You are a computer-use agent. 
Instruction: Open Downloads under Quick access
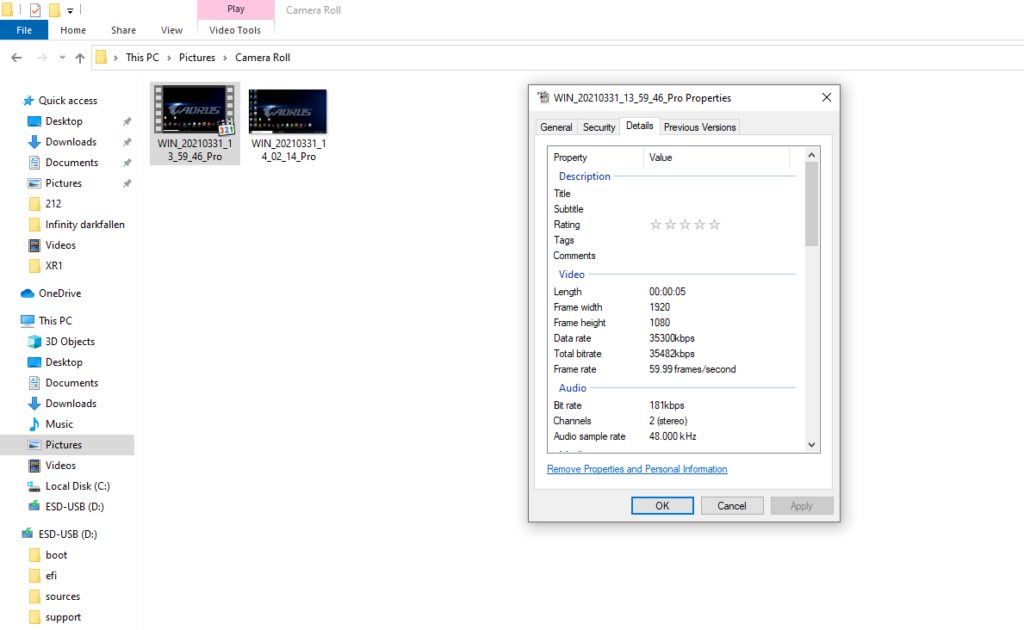tap(70, 142)
